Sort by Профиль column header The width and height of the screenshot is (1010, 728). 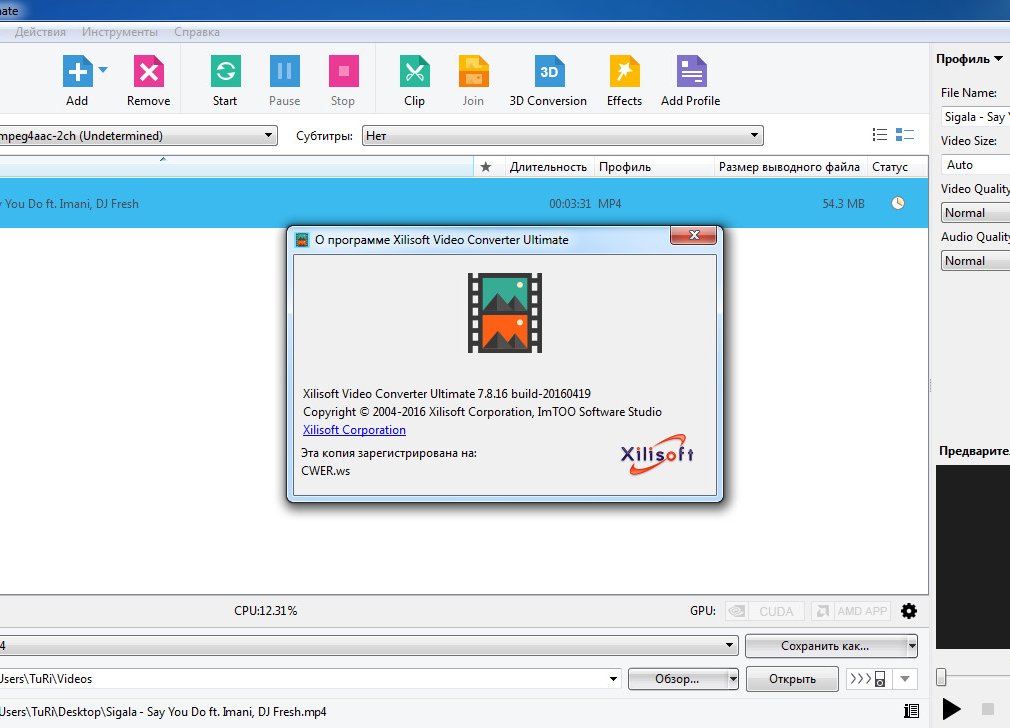tap(654, 167)
